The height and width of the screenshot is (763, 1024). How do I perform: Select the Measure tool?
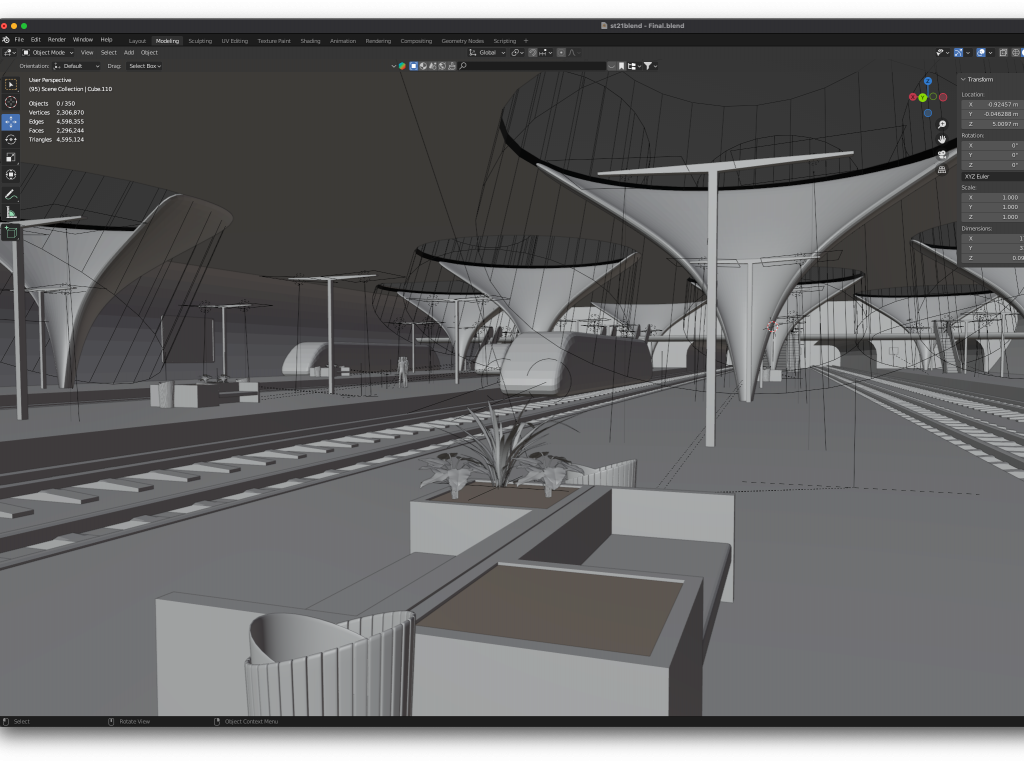pyautogui.click(x=11, y=212)
